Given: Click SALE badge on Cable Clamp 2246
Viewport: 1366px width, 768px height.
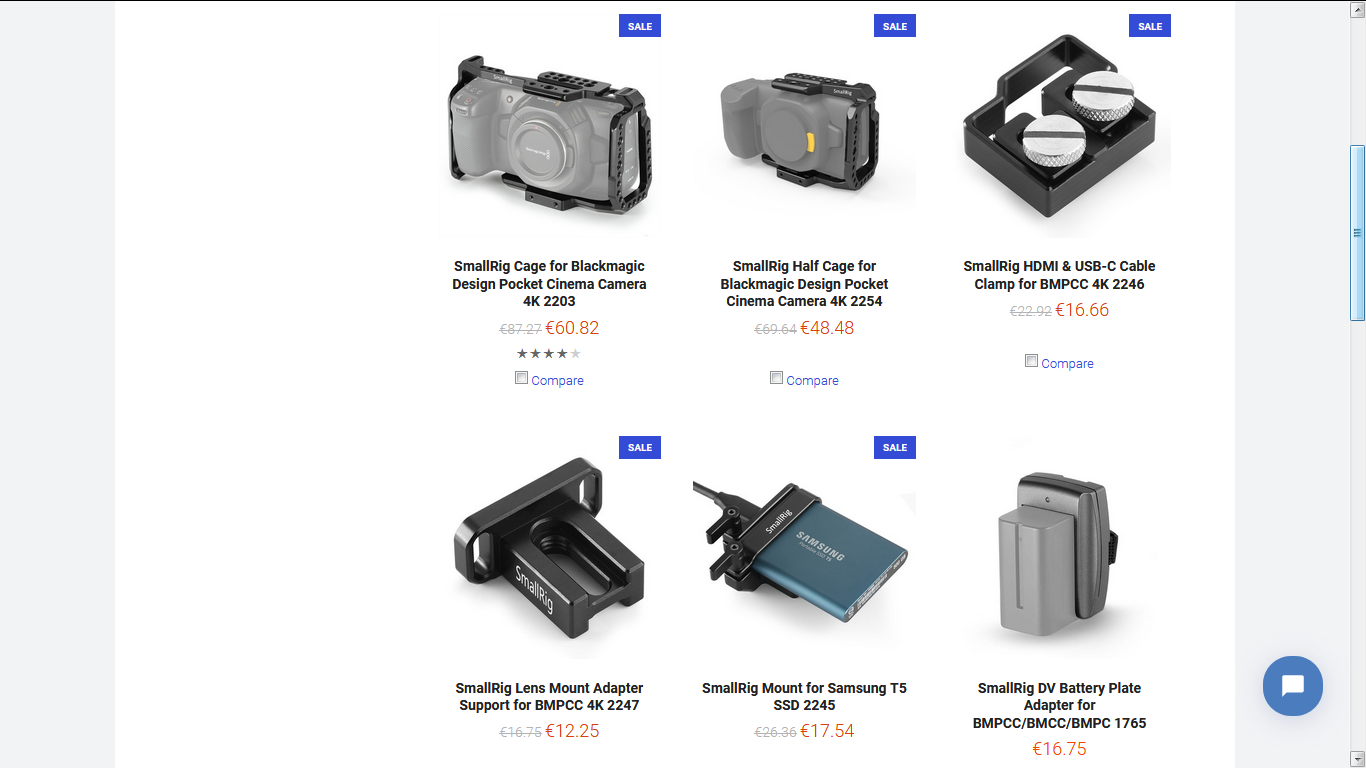Looking at the screenshot, I should 1150,26.
